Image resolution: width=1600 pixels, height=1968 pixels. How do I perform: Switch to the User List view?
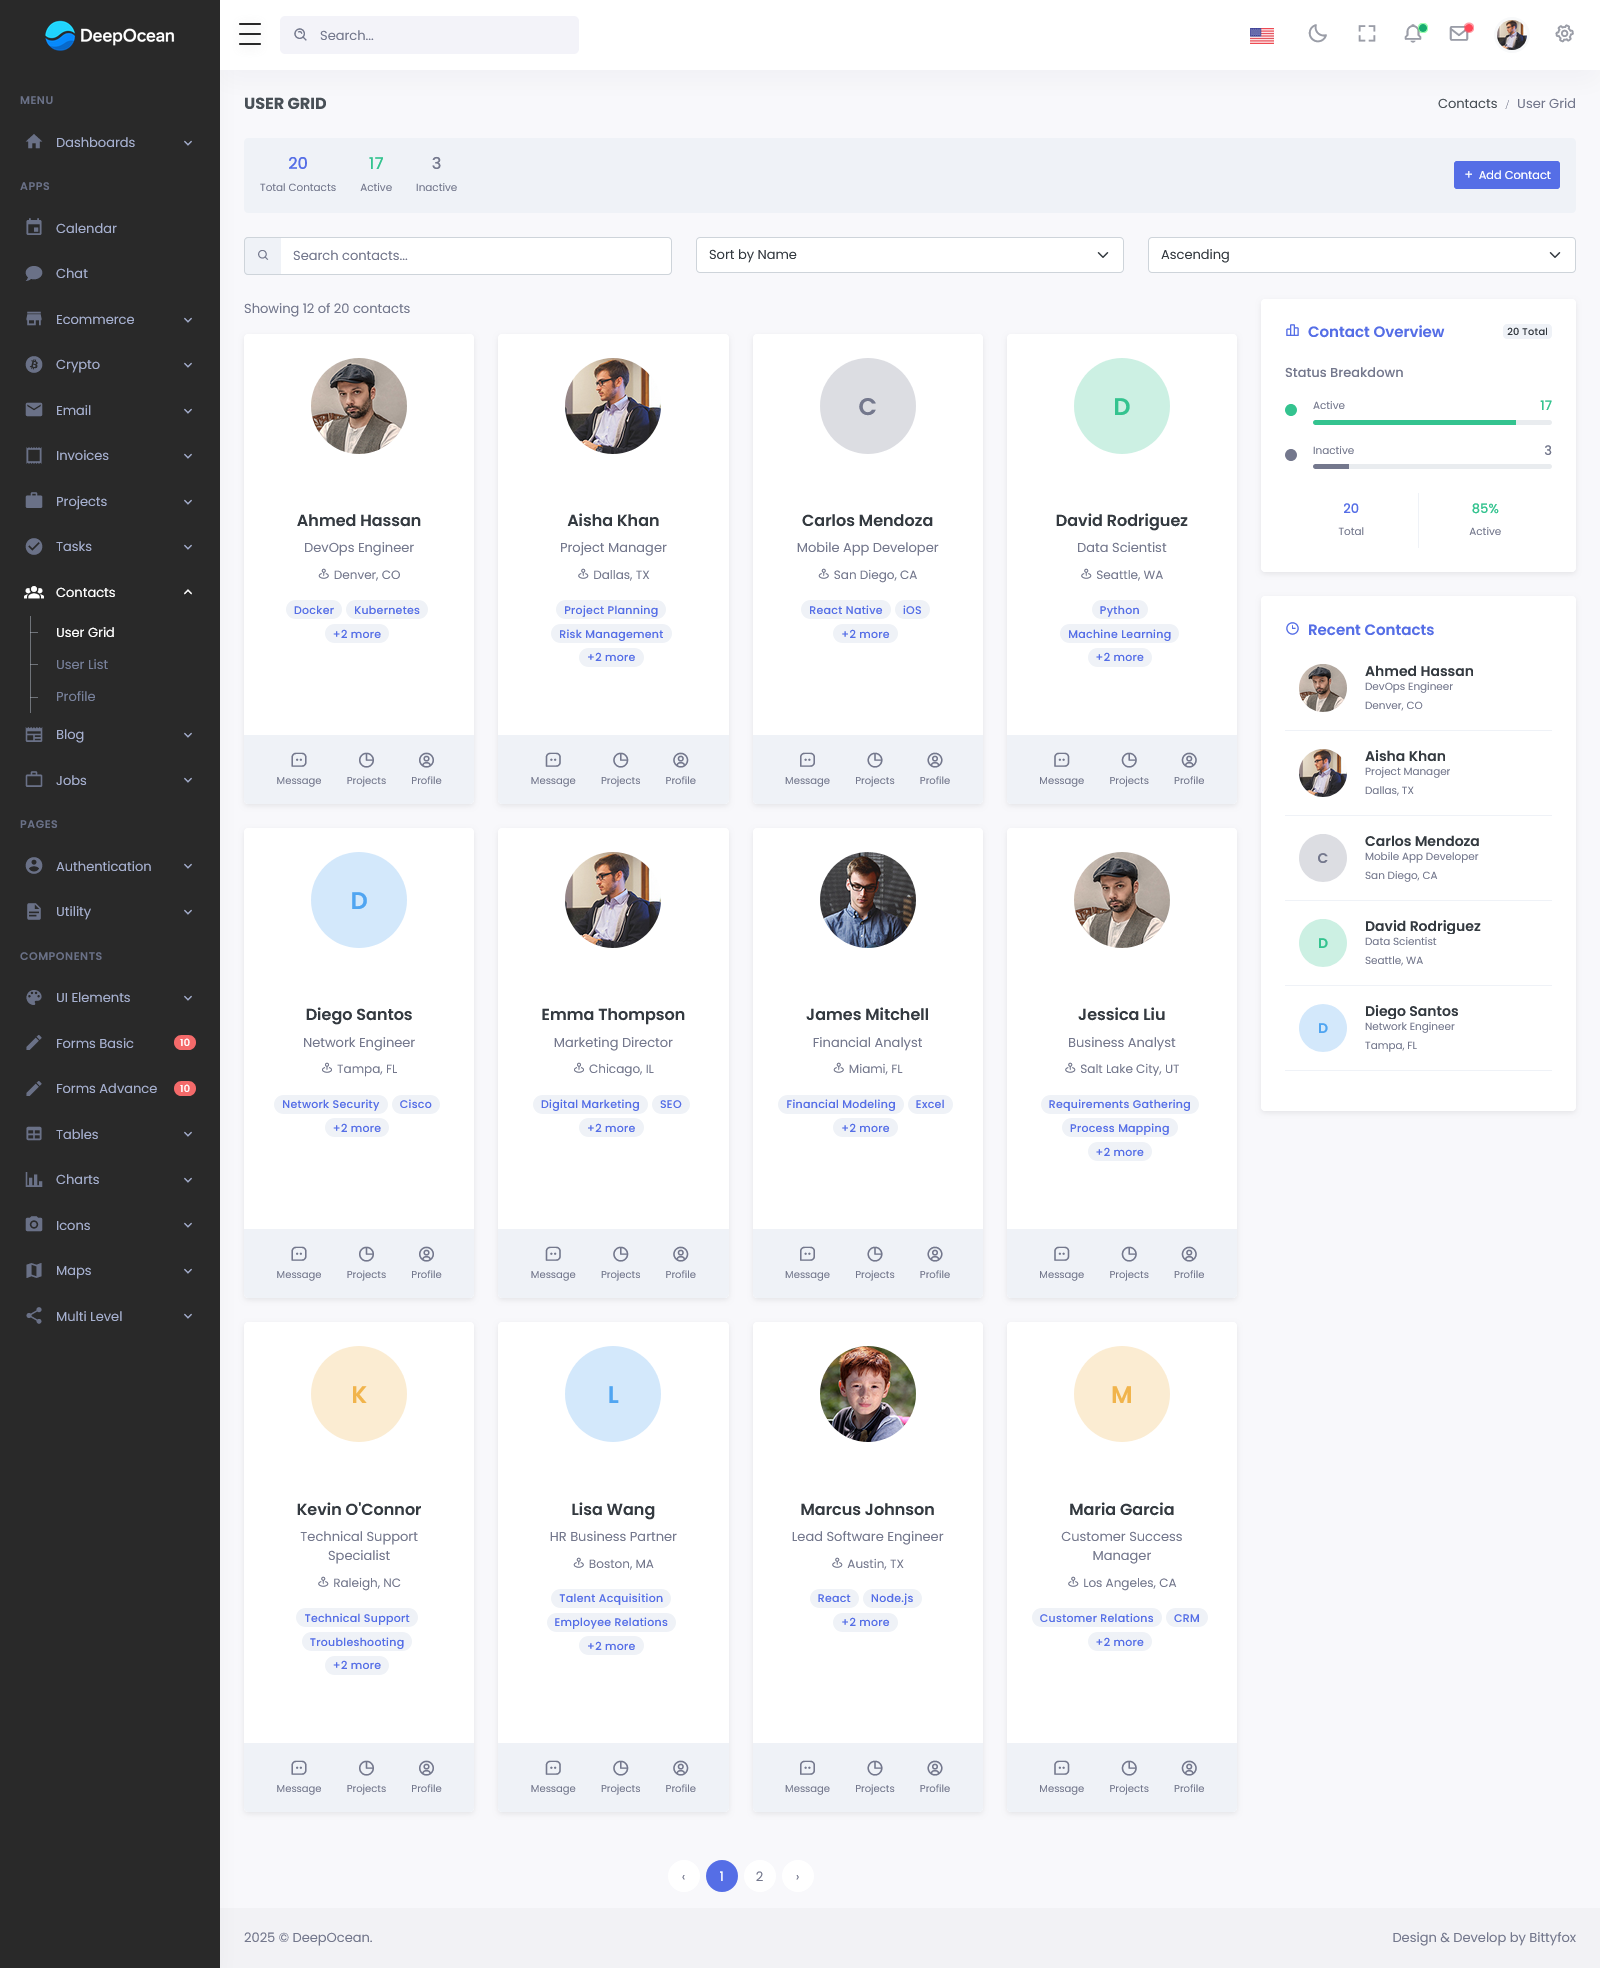tap(82, 664)
